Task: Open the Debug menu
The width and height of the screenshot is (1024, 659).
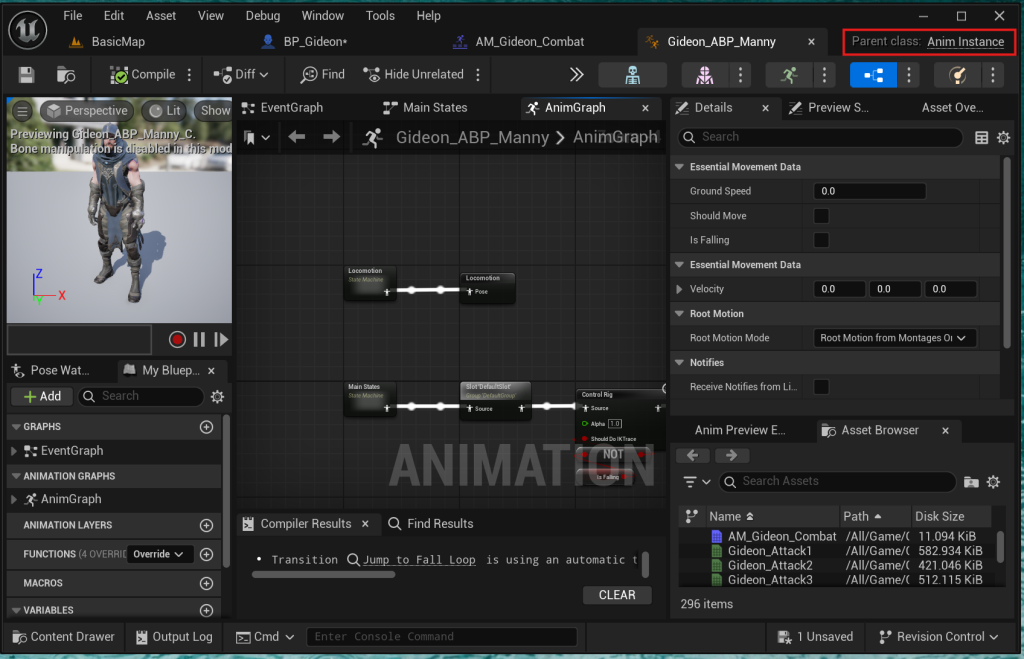Action: (263, 16)
